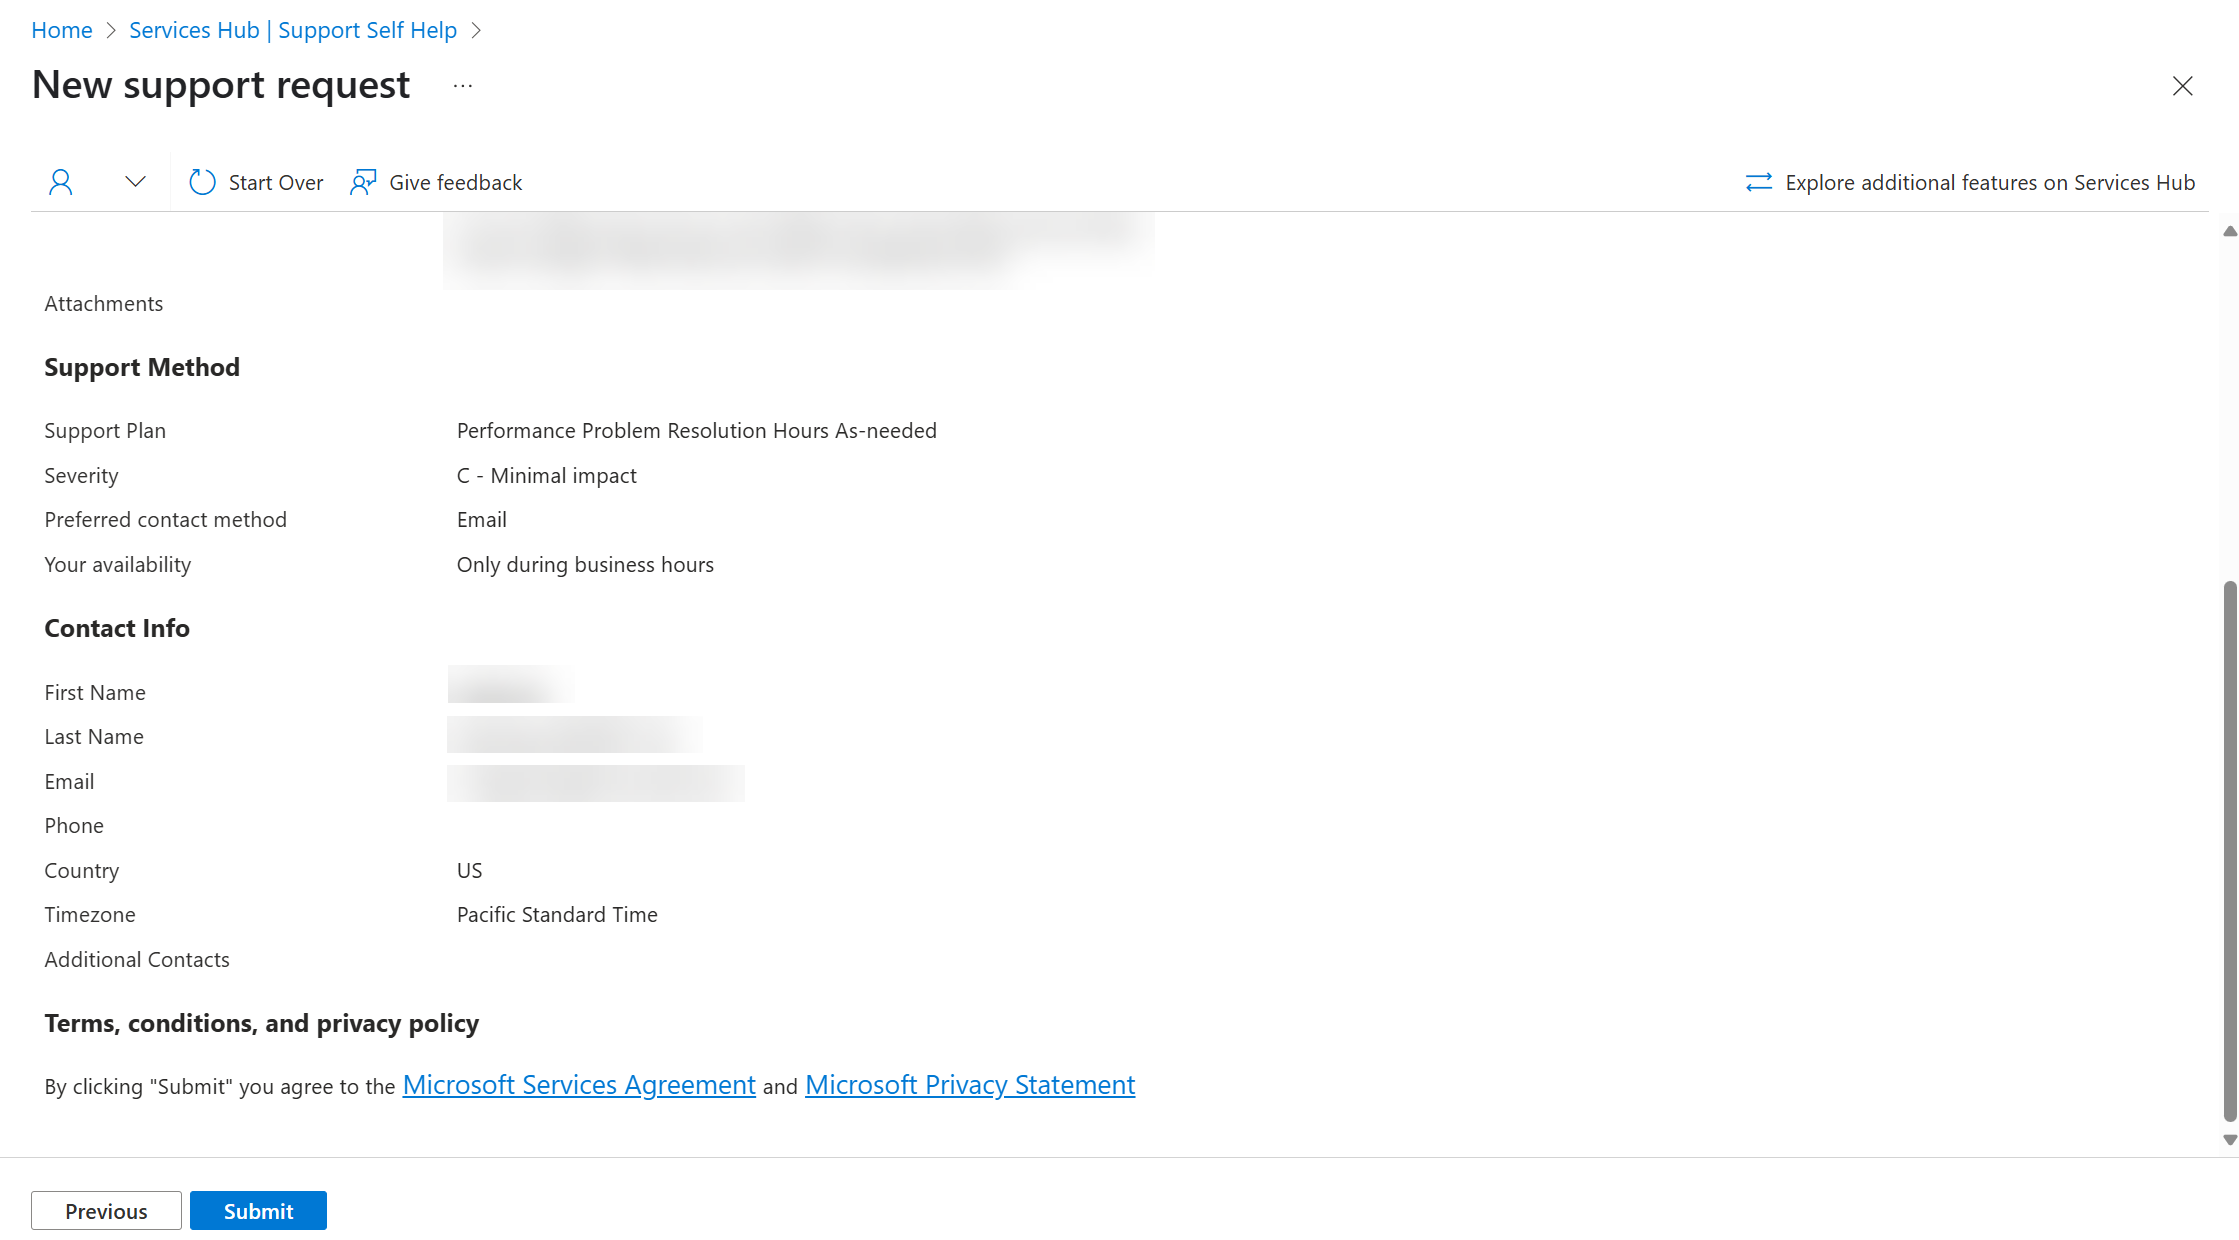2239x1240 pixels.
Task: Click the Previous button
Action: [105, 1211]
